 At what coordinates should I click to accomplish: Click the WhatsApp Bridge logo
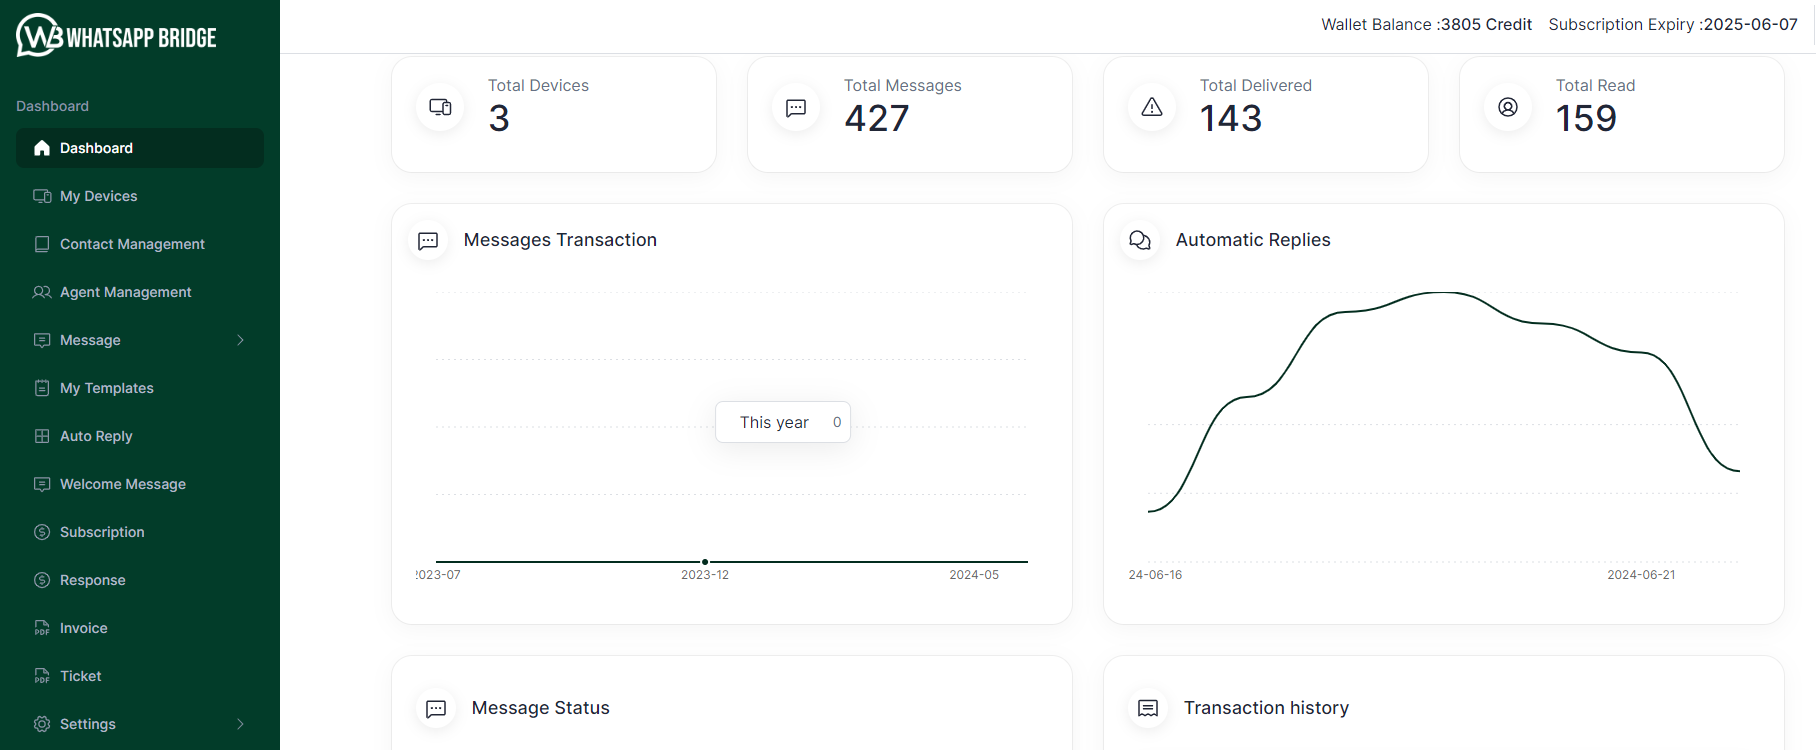(116, 36)
